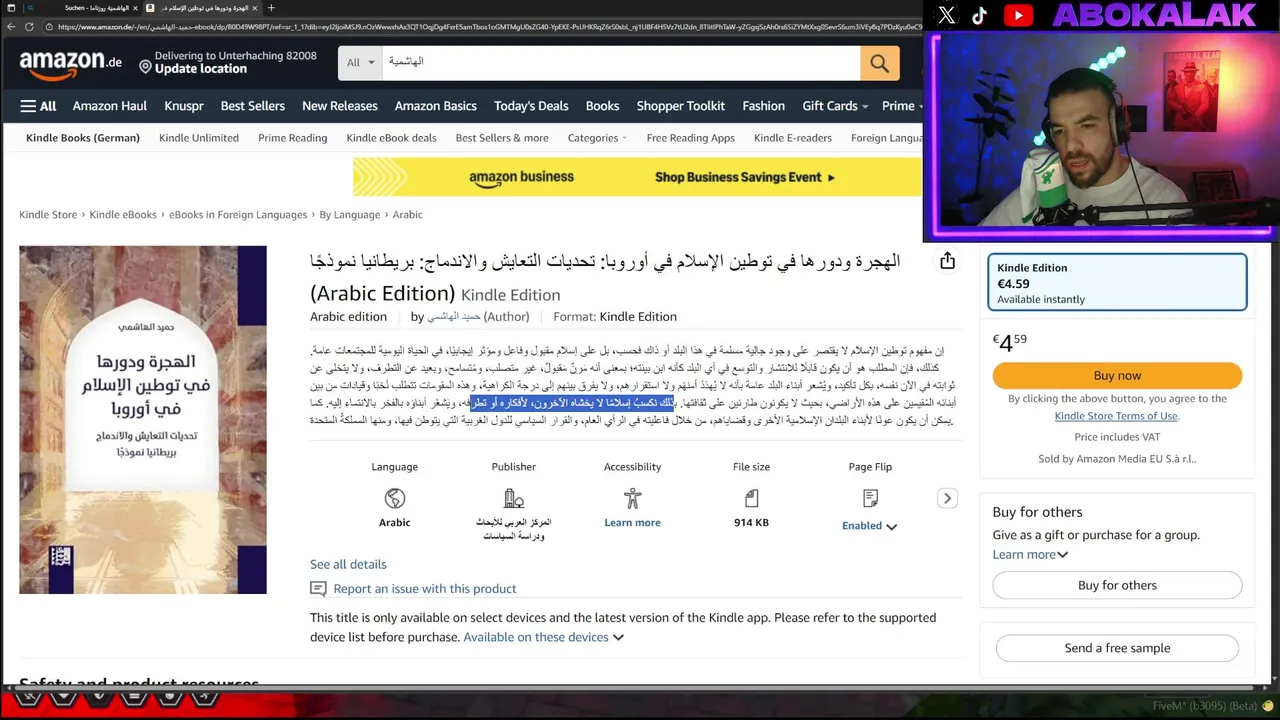Click the browser reload button

(29, 27)
